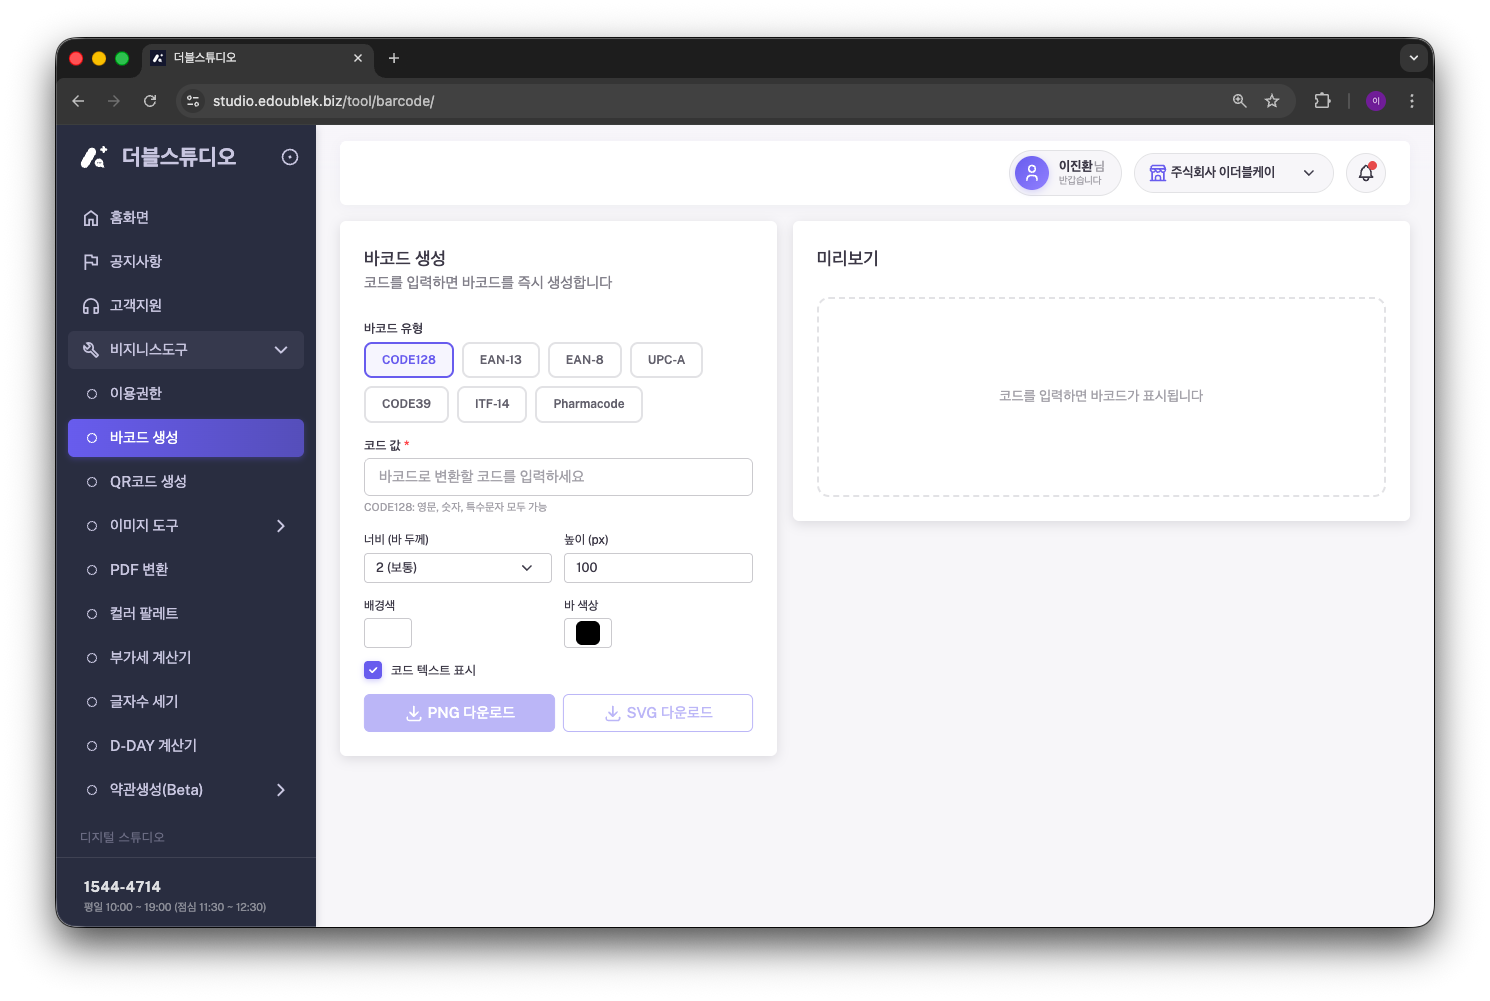Screen dimensions: 1490x1001
Task: Open the browser extensions puzzle icon
Action: point(1322,101)
